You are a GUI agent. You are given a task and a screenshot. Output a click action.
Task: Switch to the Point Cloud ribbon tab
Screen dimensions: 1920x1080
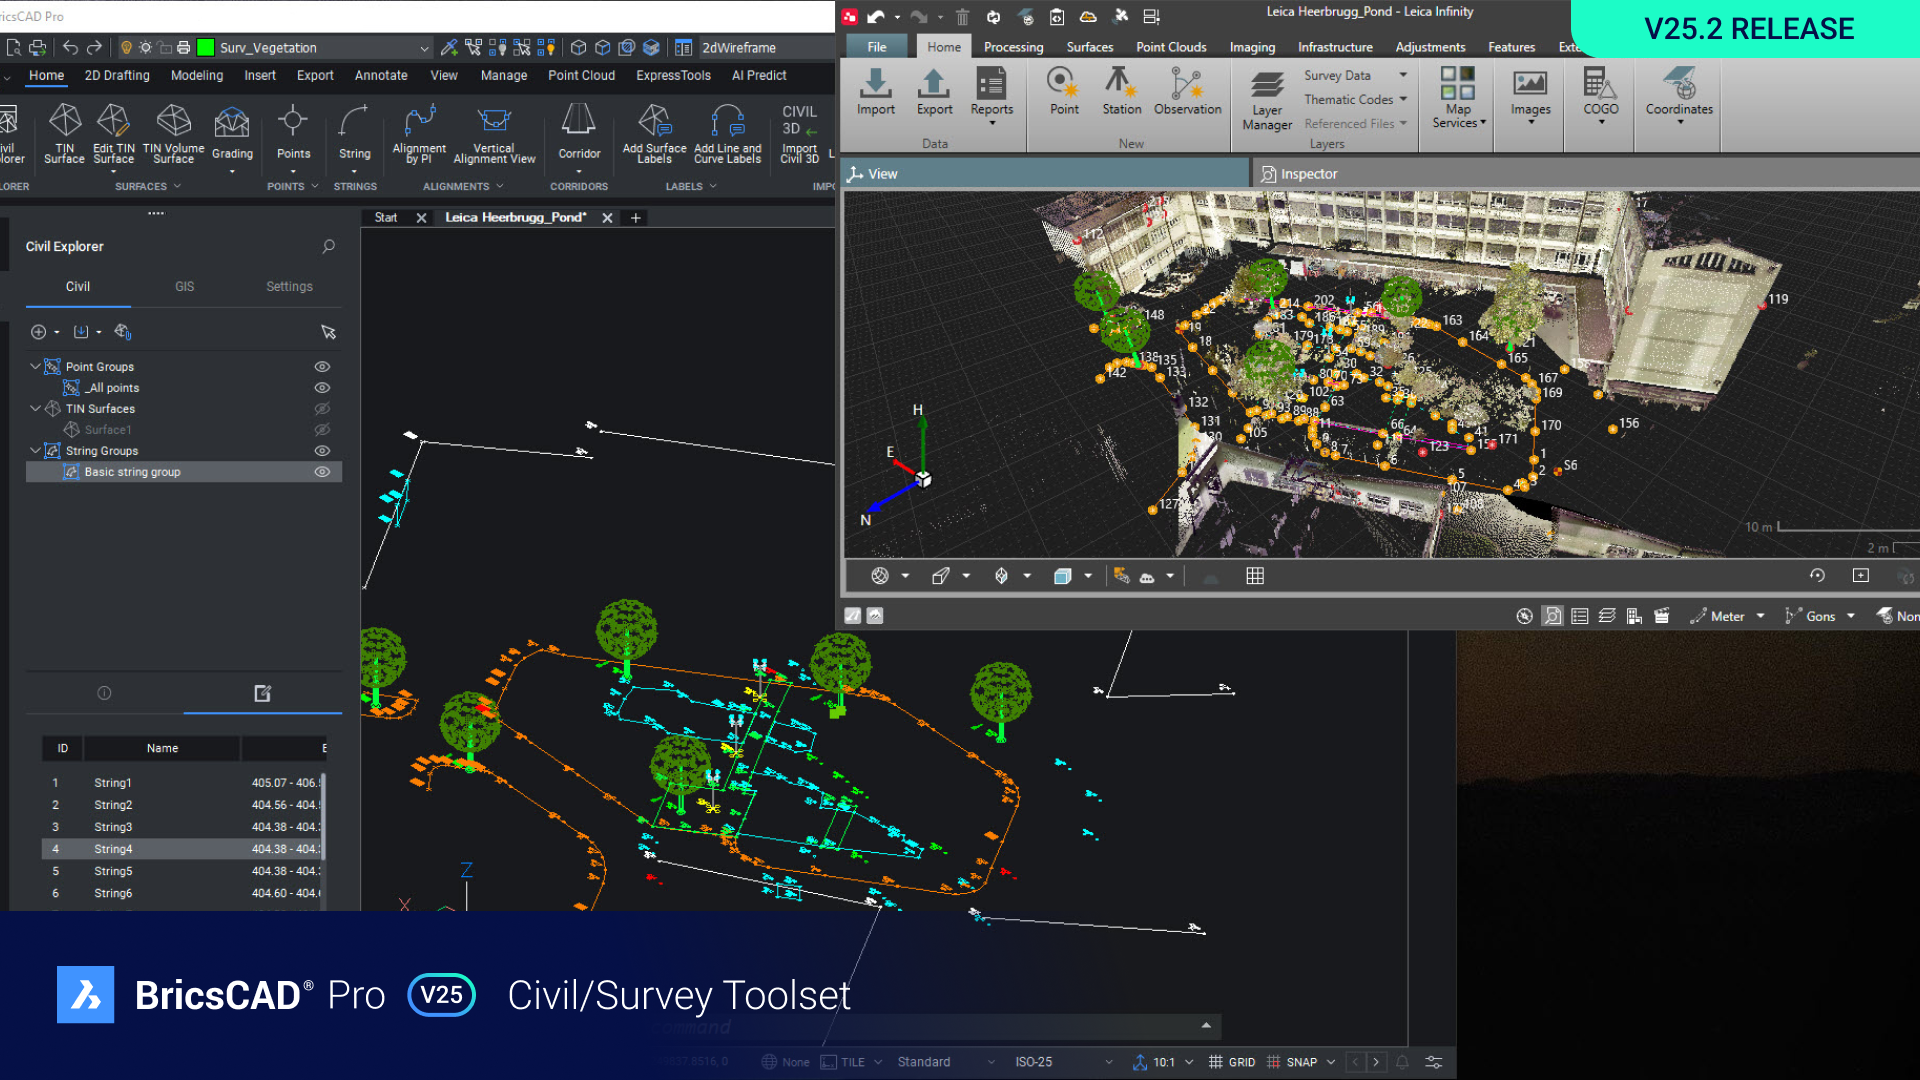click(581, 75)
